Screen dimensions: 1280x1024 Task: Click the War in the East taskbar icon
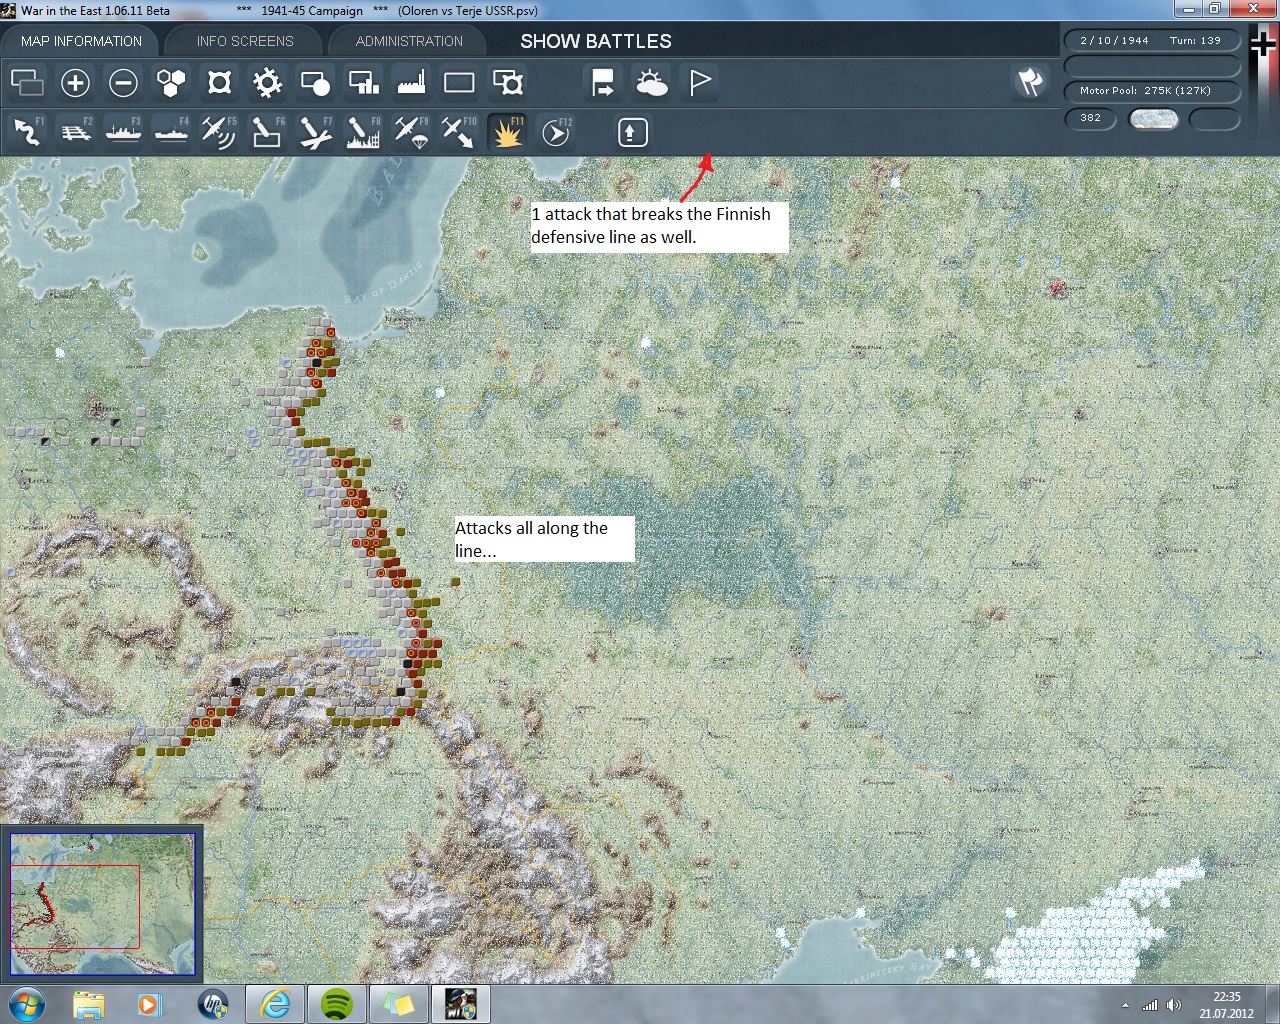pyautogui.click(x=460, y=1004)
